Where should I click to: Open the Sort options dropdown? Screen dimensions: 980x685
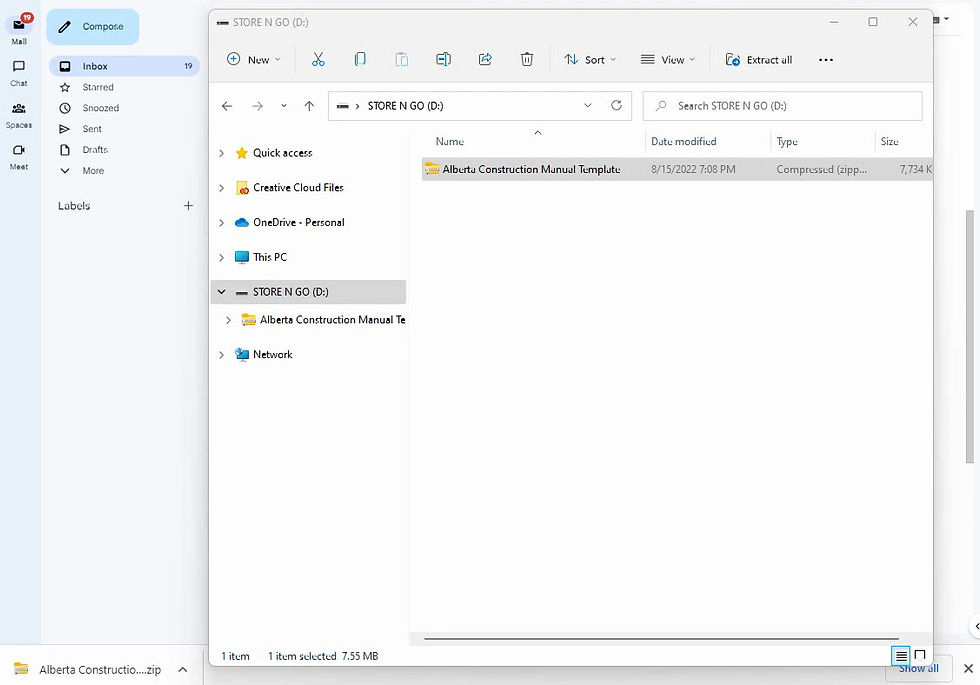pos(589,59)
